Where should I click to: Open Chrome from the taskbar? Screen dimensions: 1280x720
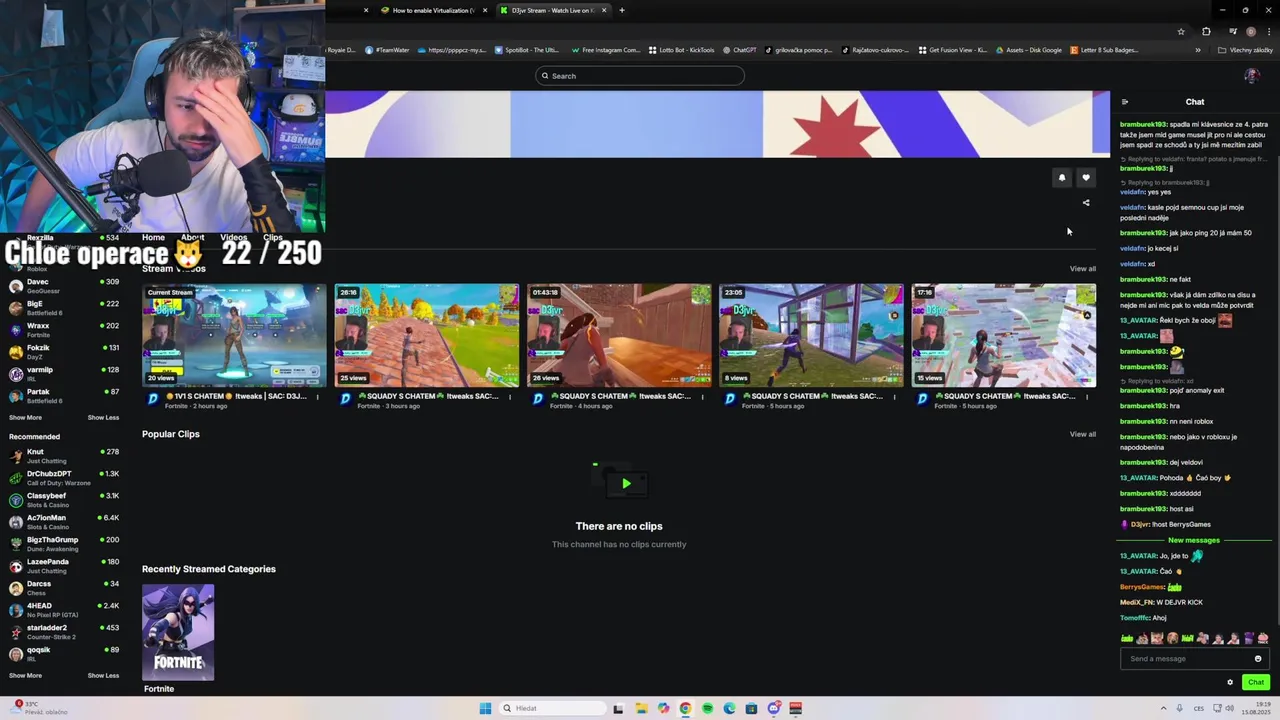(x=685, y=708)
